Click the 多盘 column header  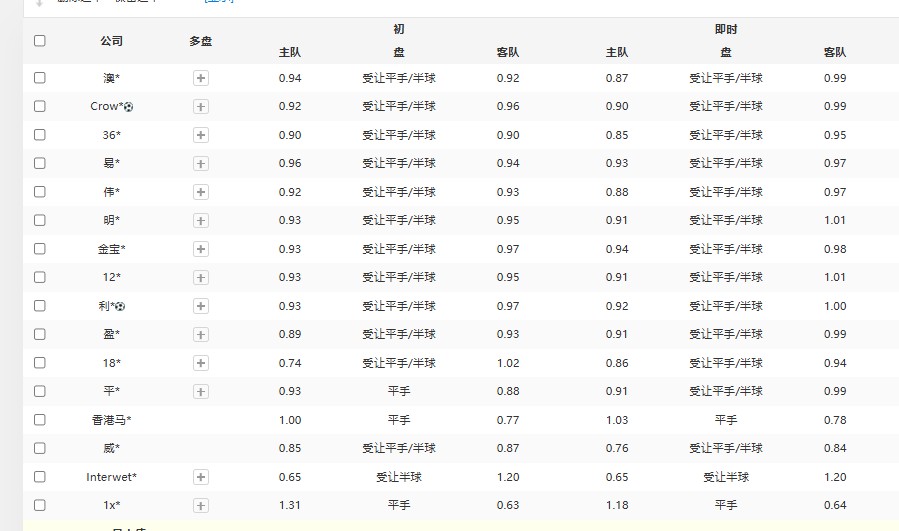200,41
